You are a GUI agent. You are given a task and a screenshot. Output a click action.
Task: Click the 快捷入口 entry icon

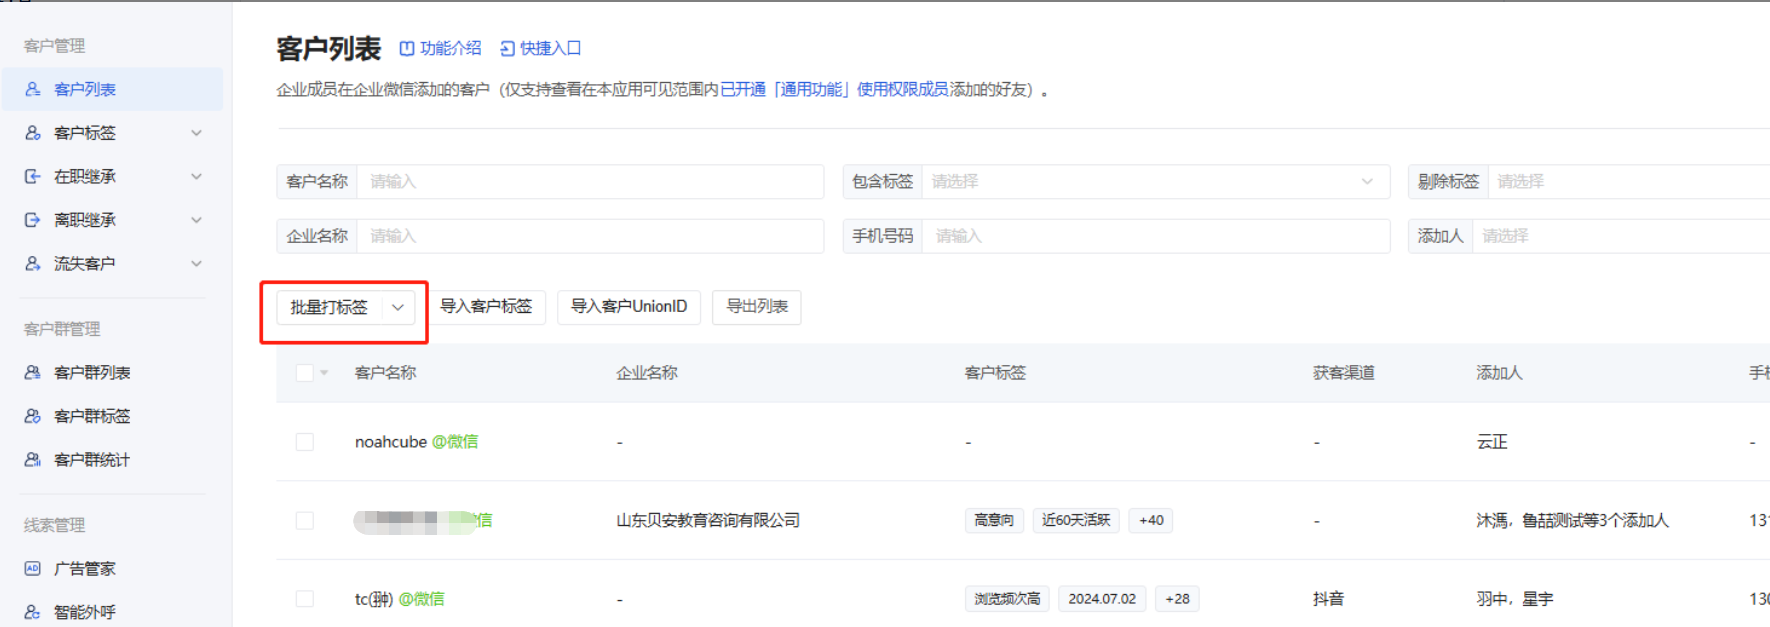click(507, 48)
